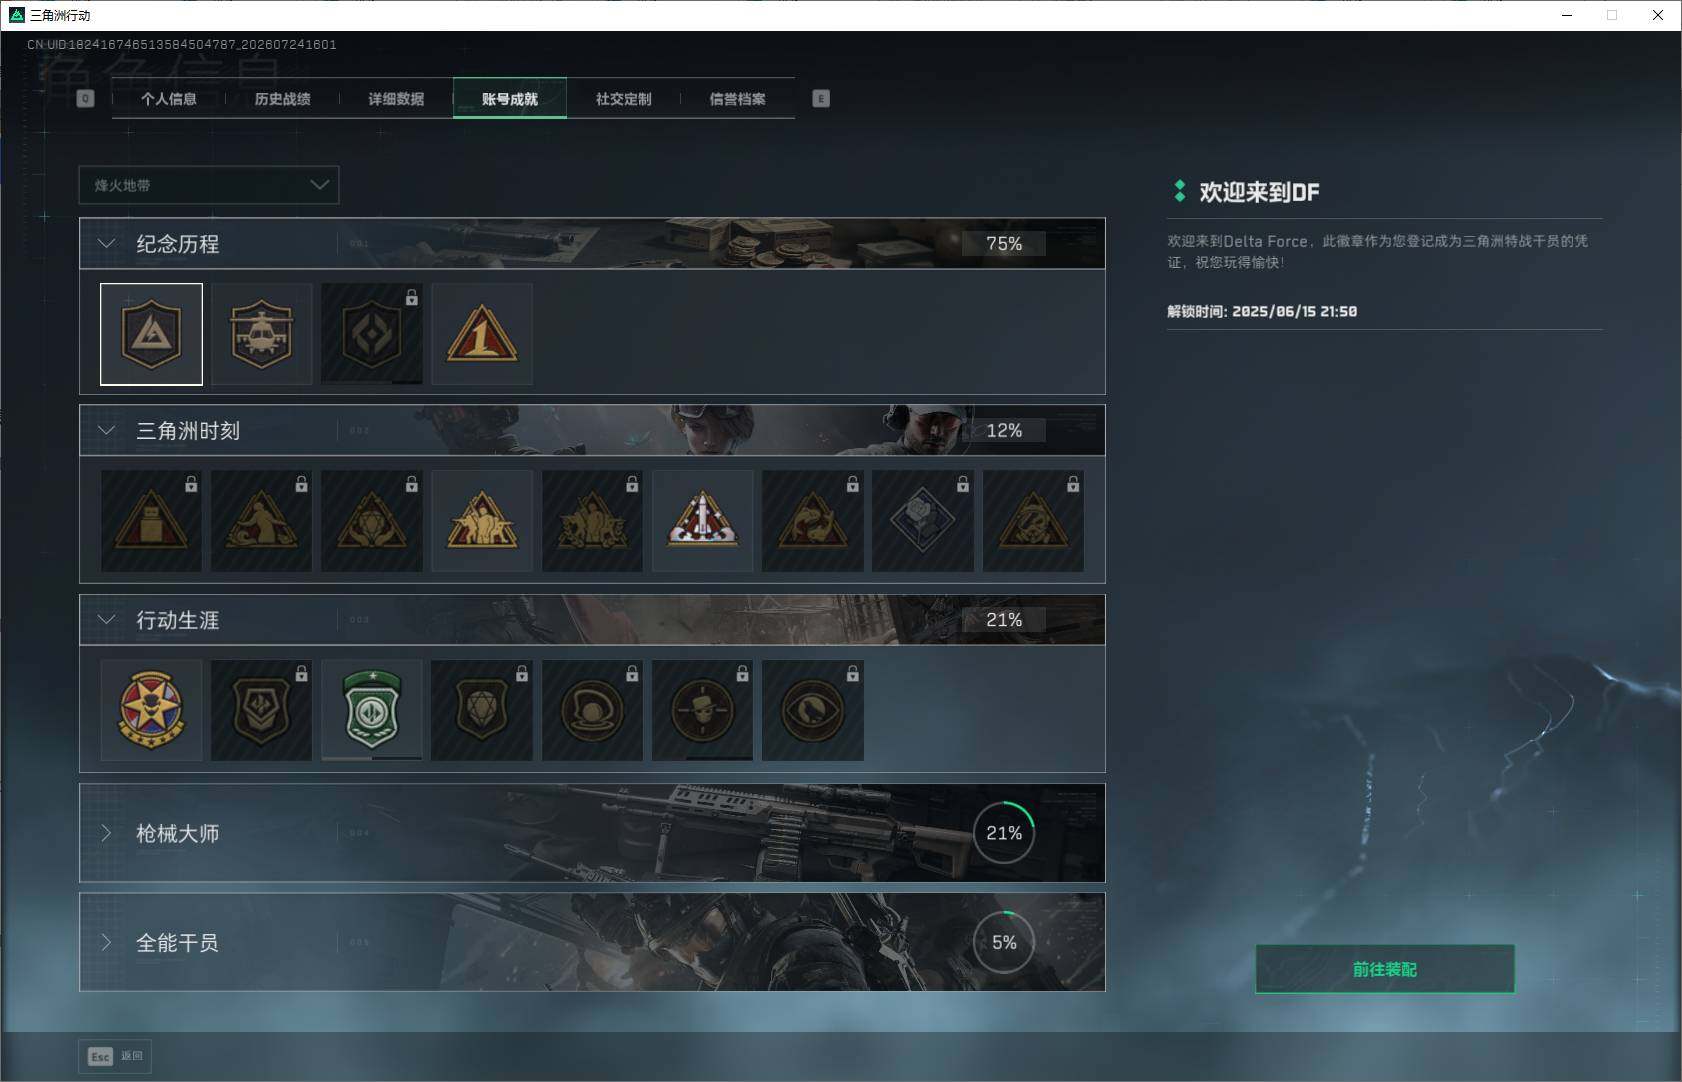
Task: Select the locked hexagram gem shield badge
Action: click(x=481, y=710)
